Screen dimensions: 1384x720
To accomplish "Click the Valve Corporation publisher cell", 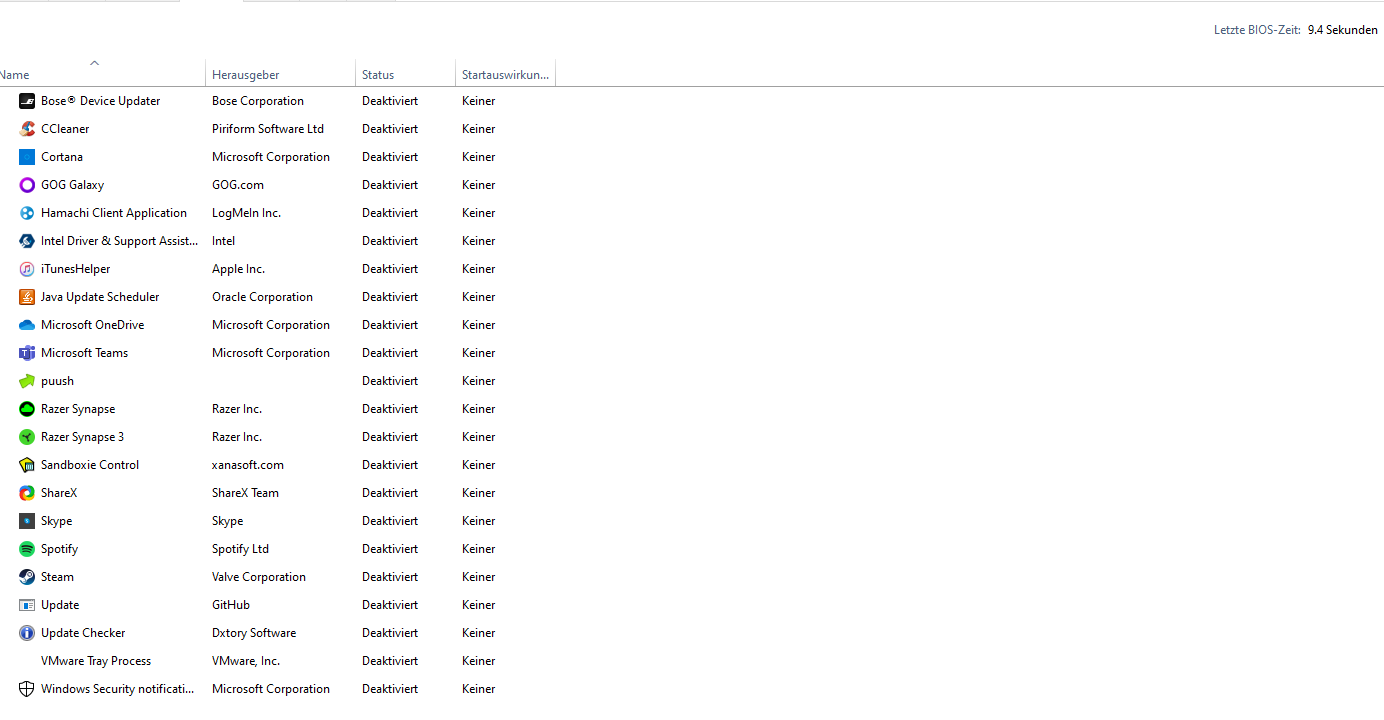I will 259,577.
